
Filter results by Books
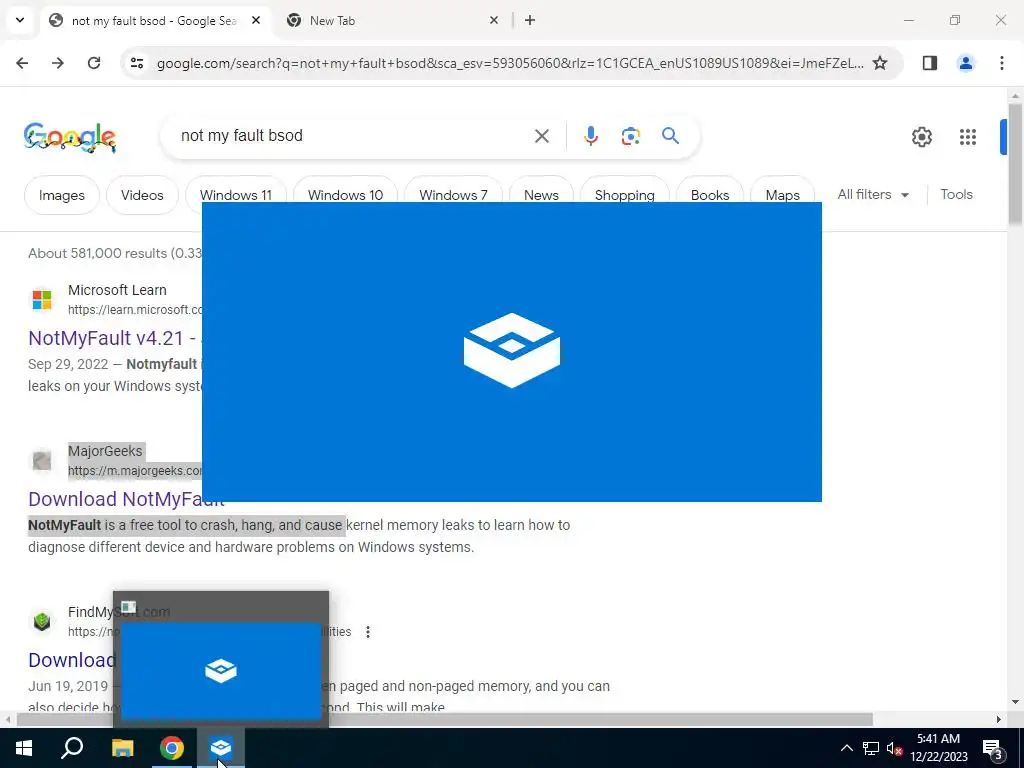click(x=710, y=189)
